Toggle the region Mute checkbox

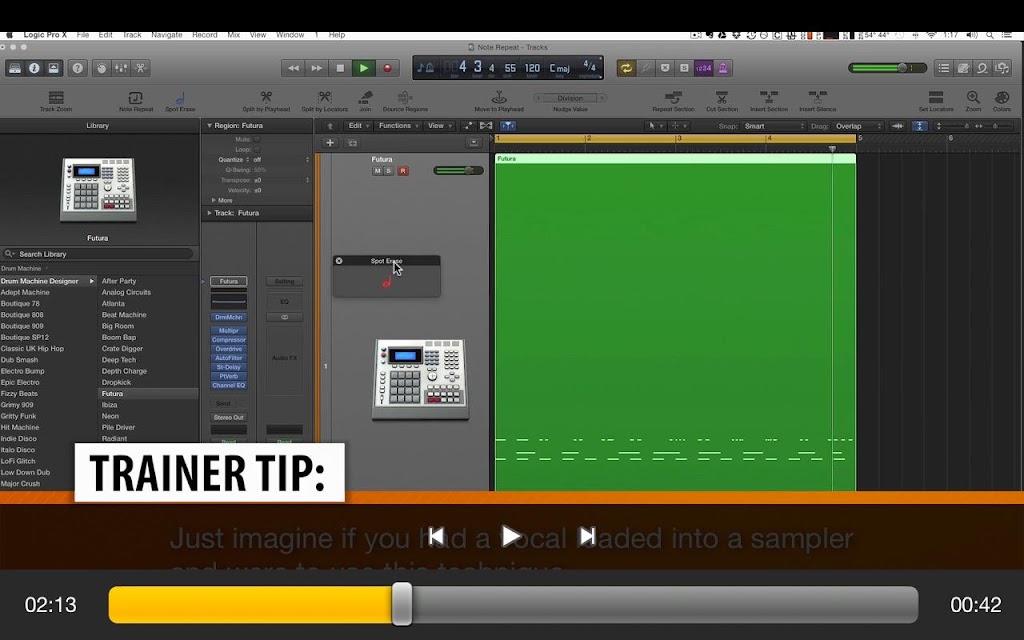[x=257, y=139]
